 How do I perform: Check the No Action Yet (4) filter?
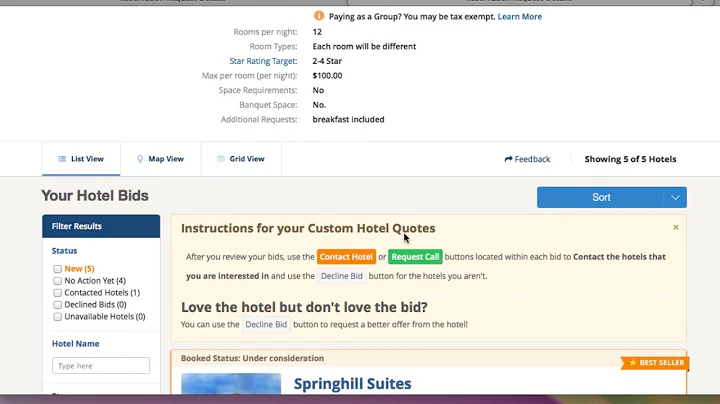coord(58,281)
